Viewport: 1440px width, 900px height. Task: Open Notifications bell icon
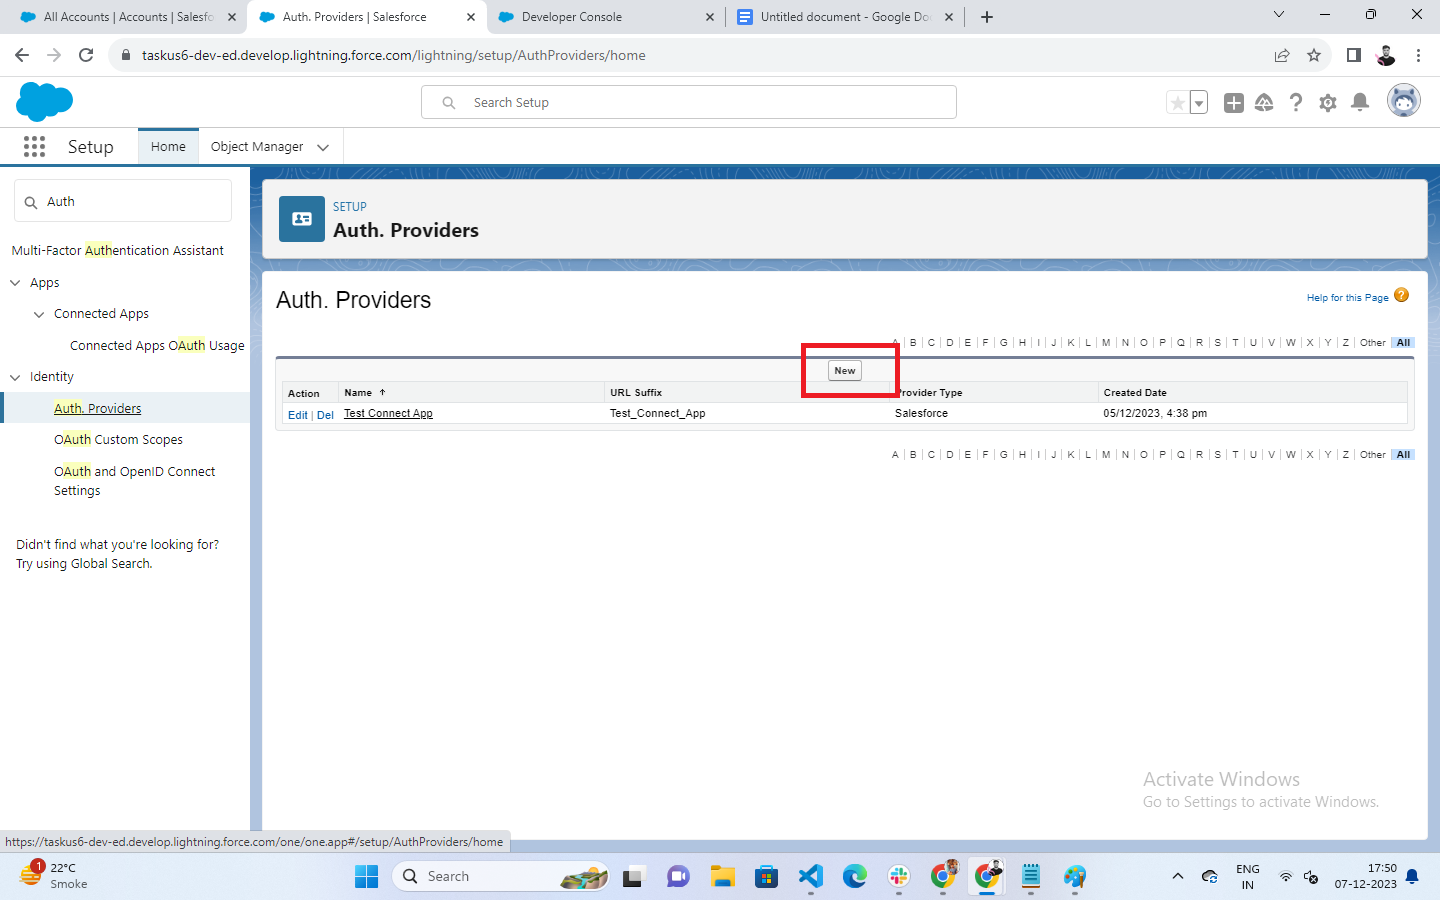[1360, 102]
